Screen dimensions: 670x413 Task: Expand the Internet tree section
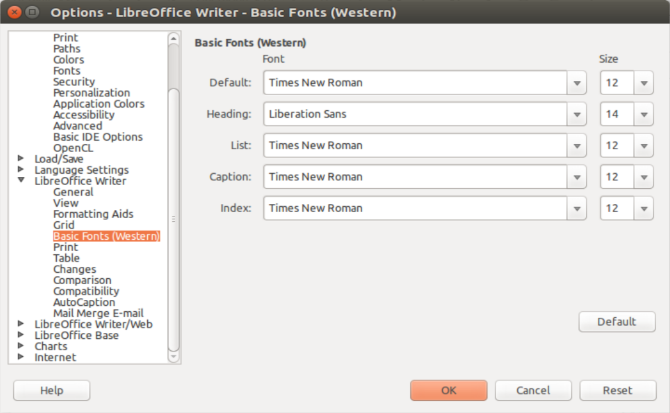(21, 357)
